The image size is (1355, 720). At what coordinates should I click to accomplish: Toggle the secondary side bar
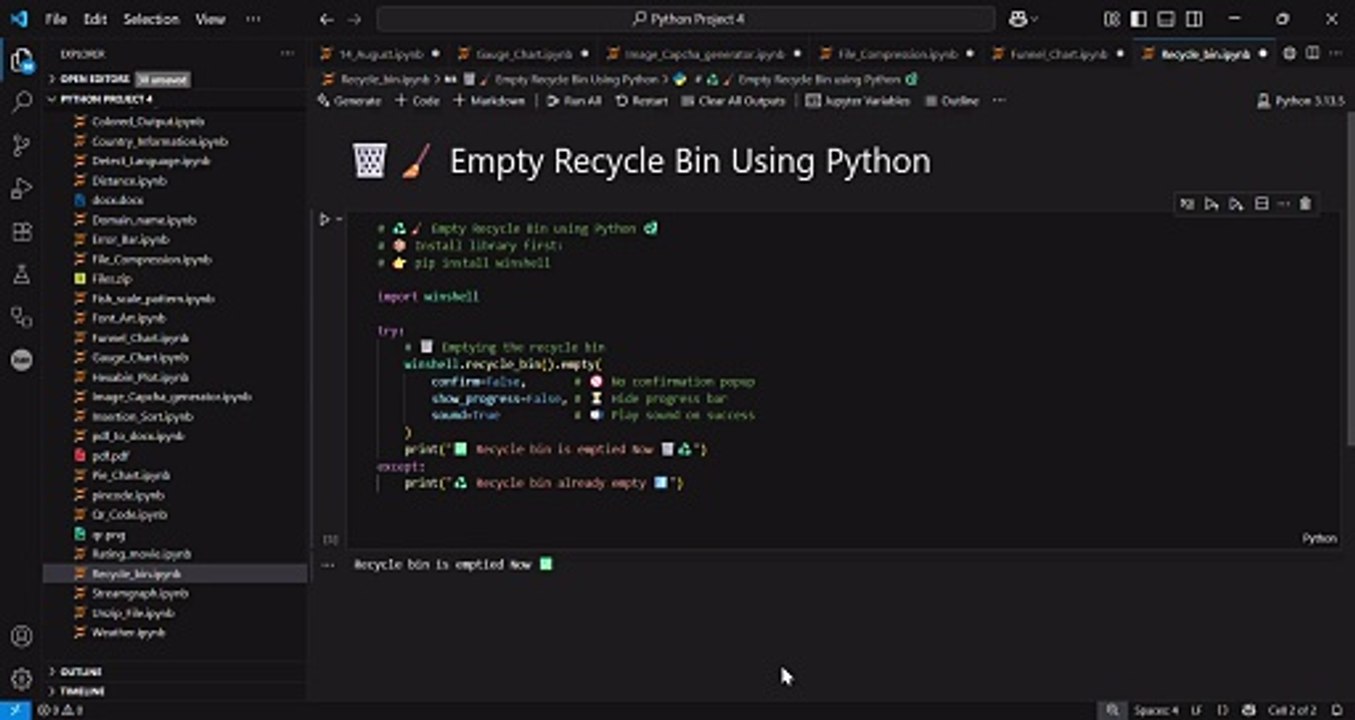tap(1194, 19)
